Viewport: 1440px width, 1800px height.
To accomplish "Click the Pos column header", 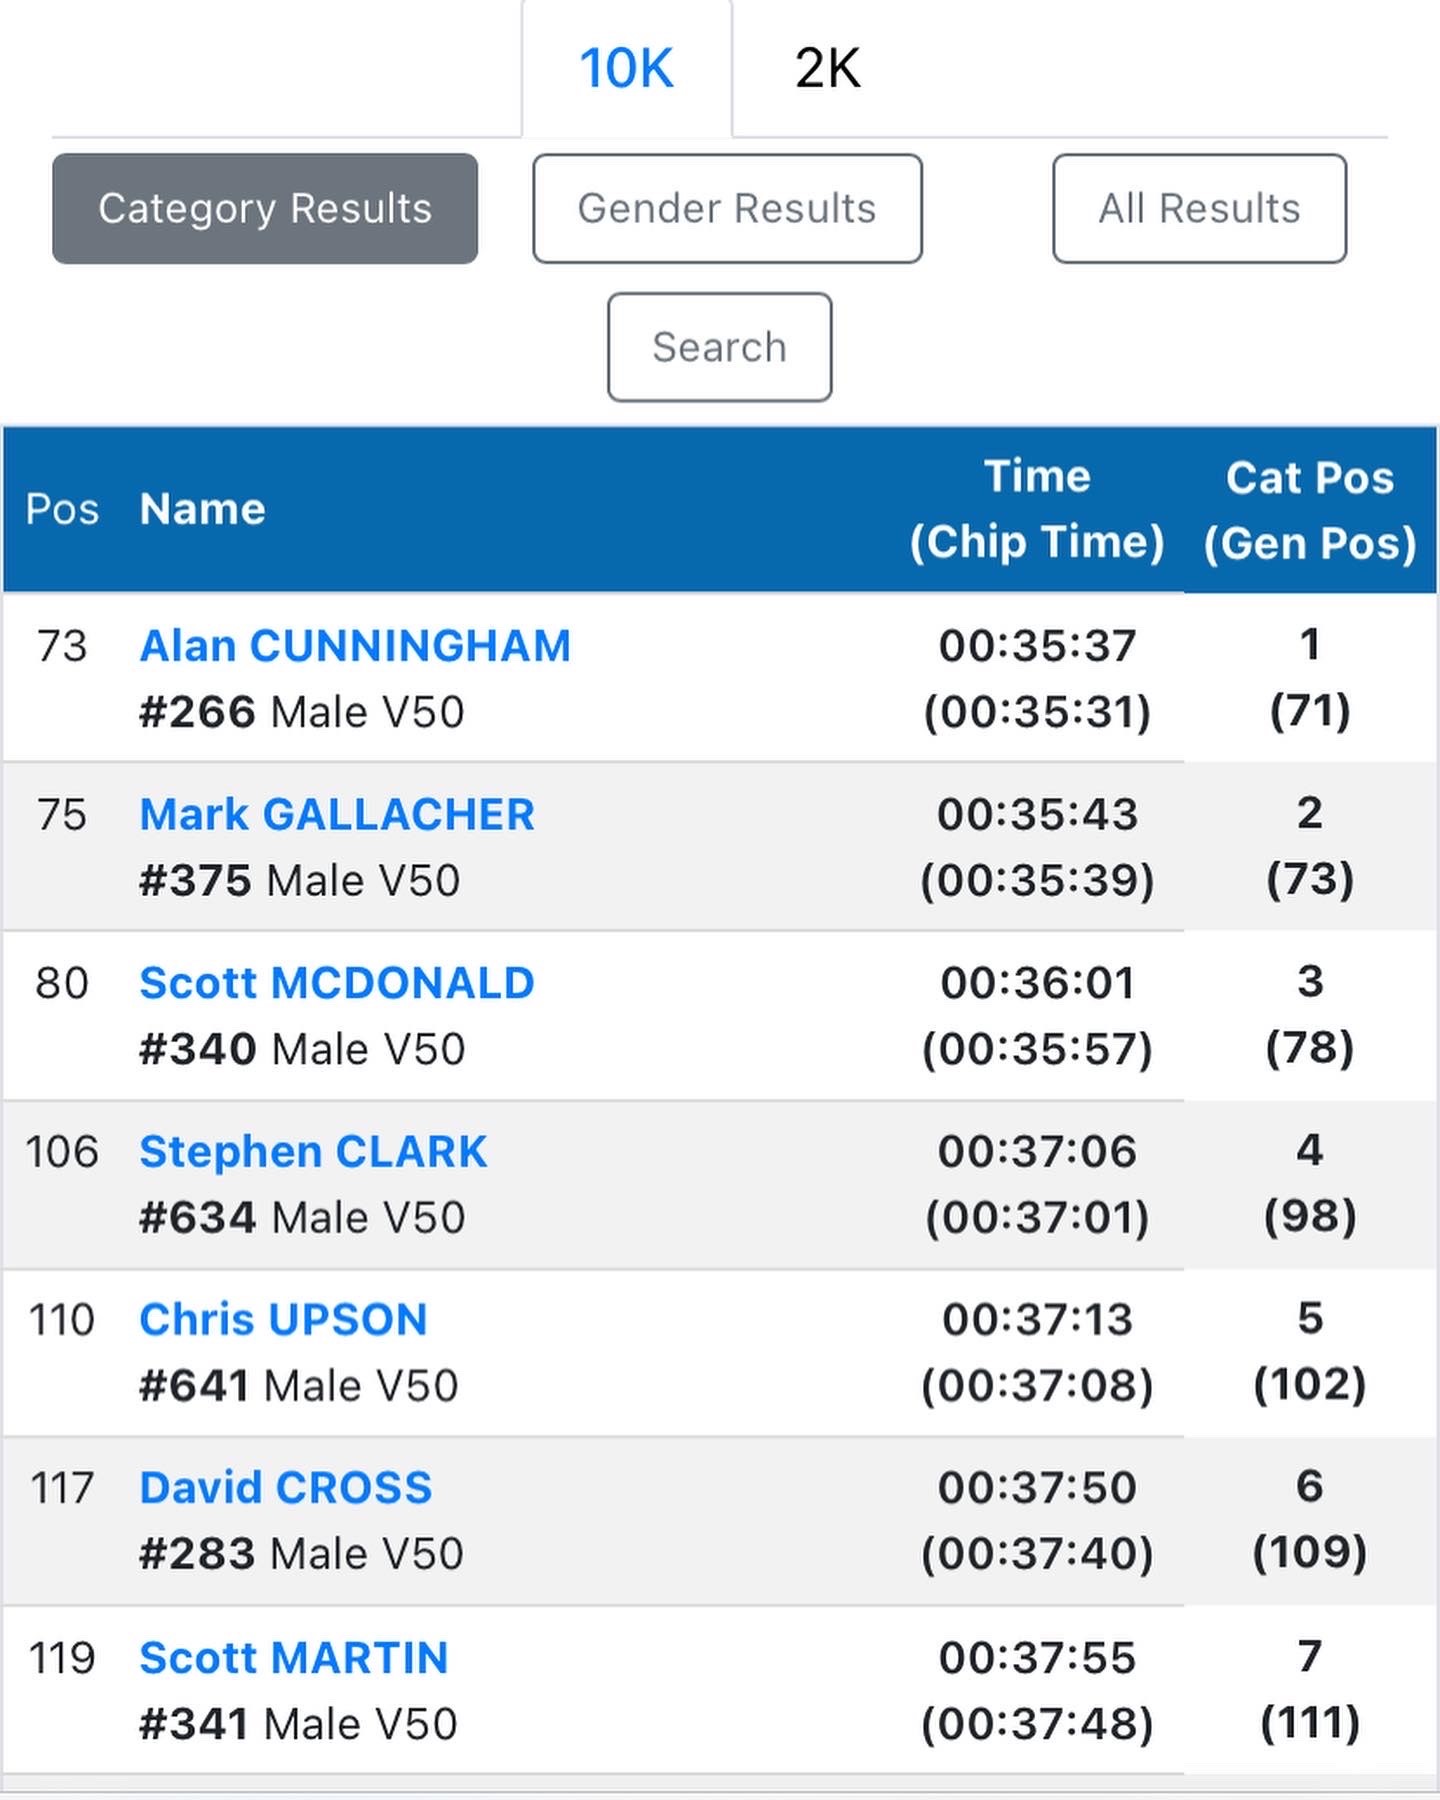I will coord(62,509).
